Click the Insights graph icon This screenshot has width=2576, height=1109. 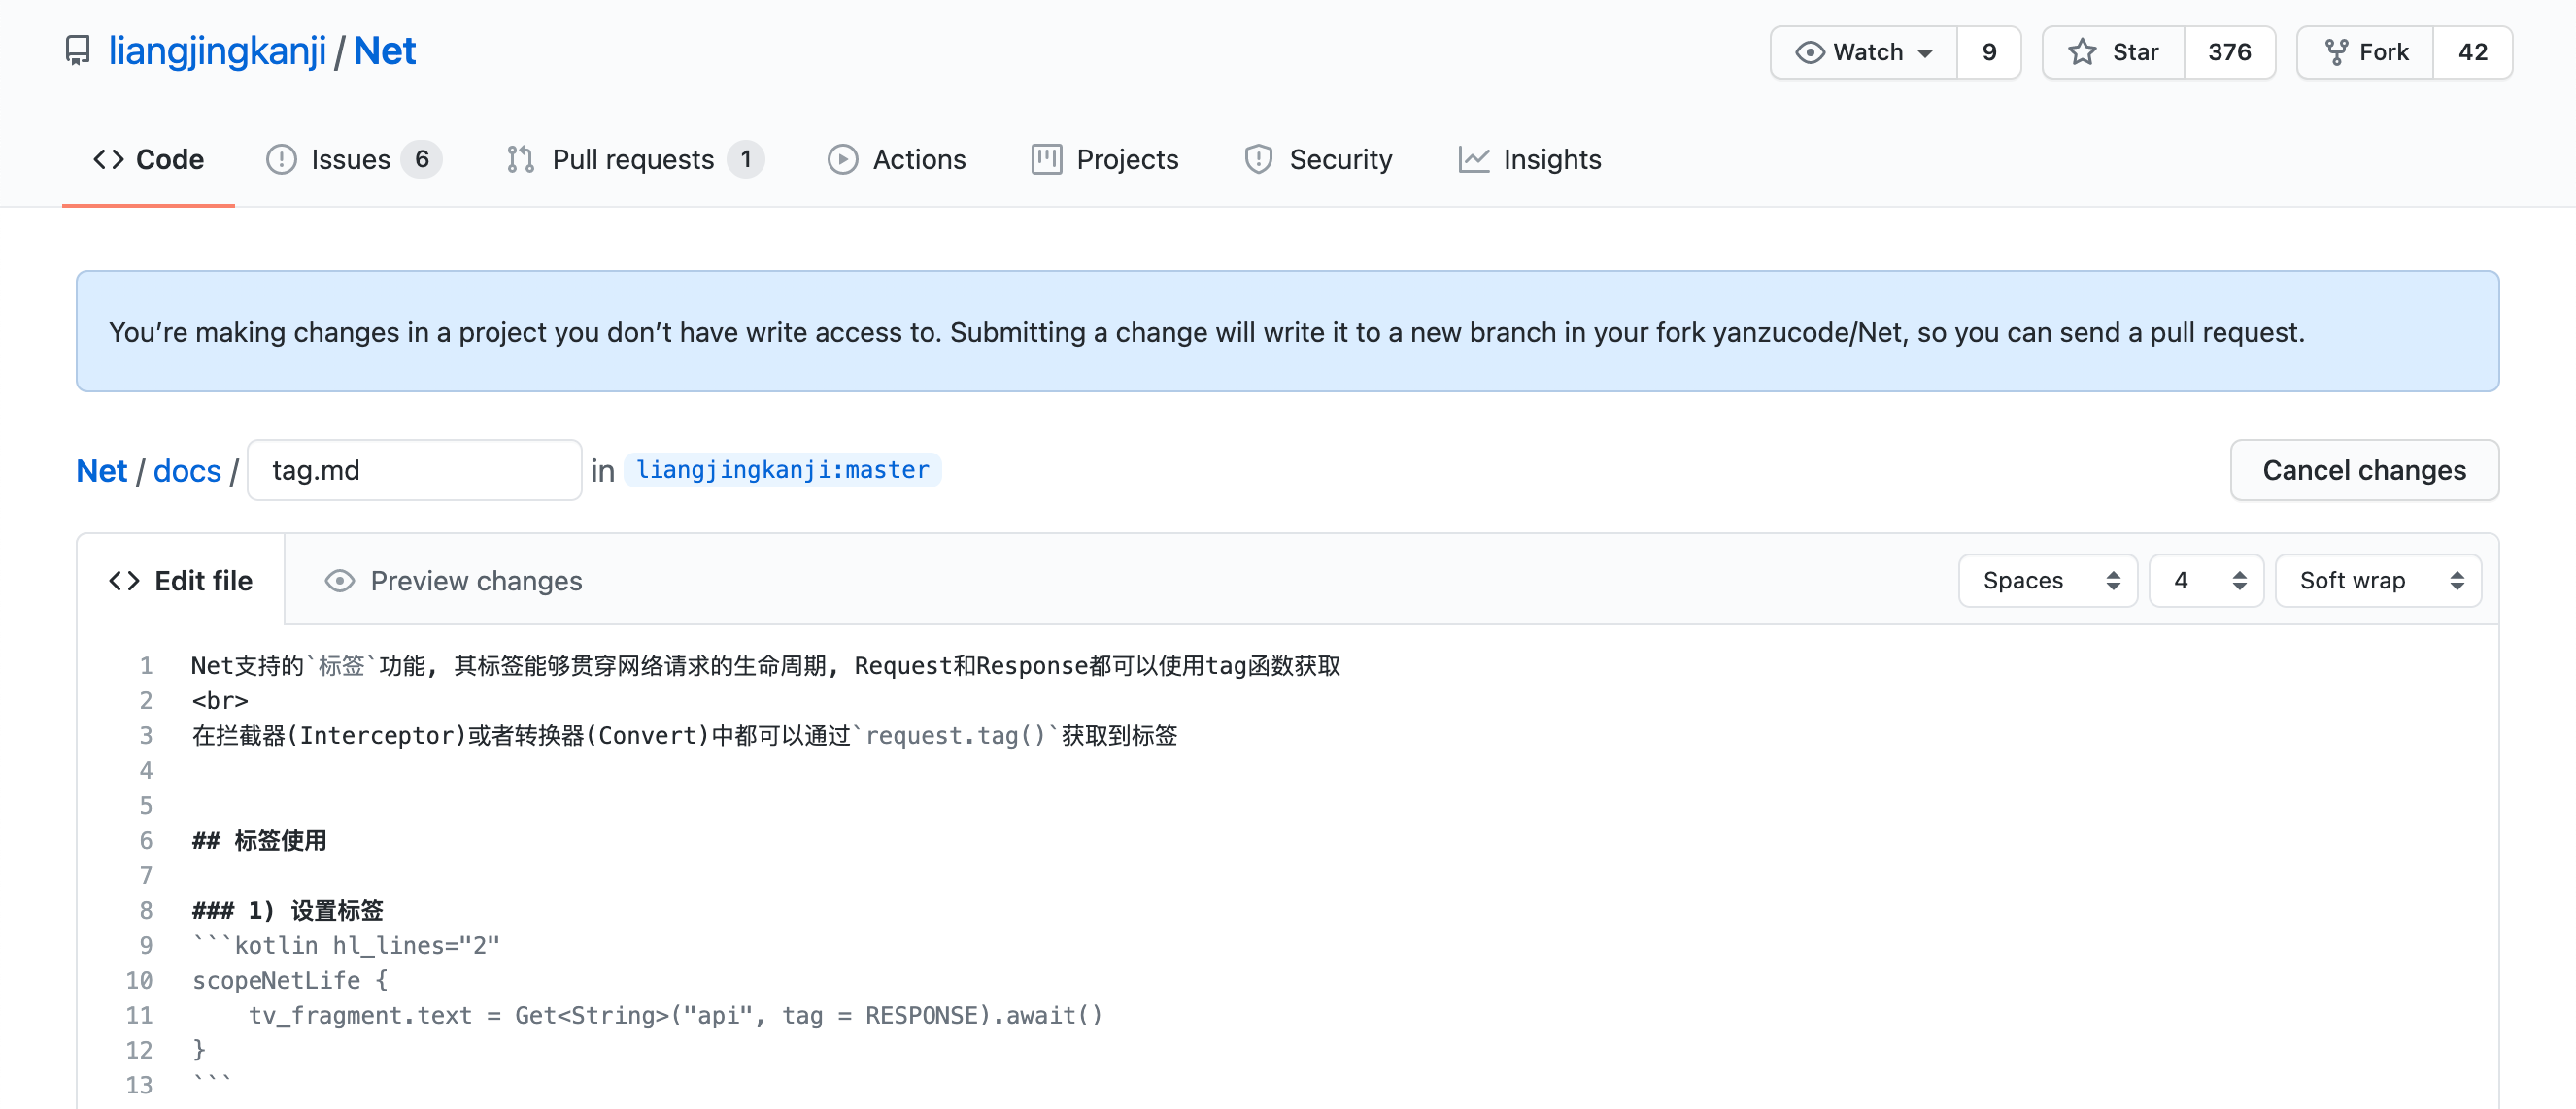[1473, 159]
